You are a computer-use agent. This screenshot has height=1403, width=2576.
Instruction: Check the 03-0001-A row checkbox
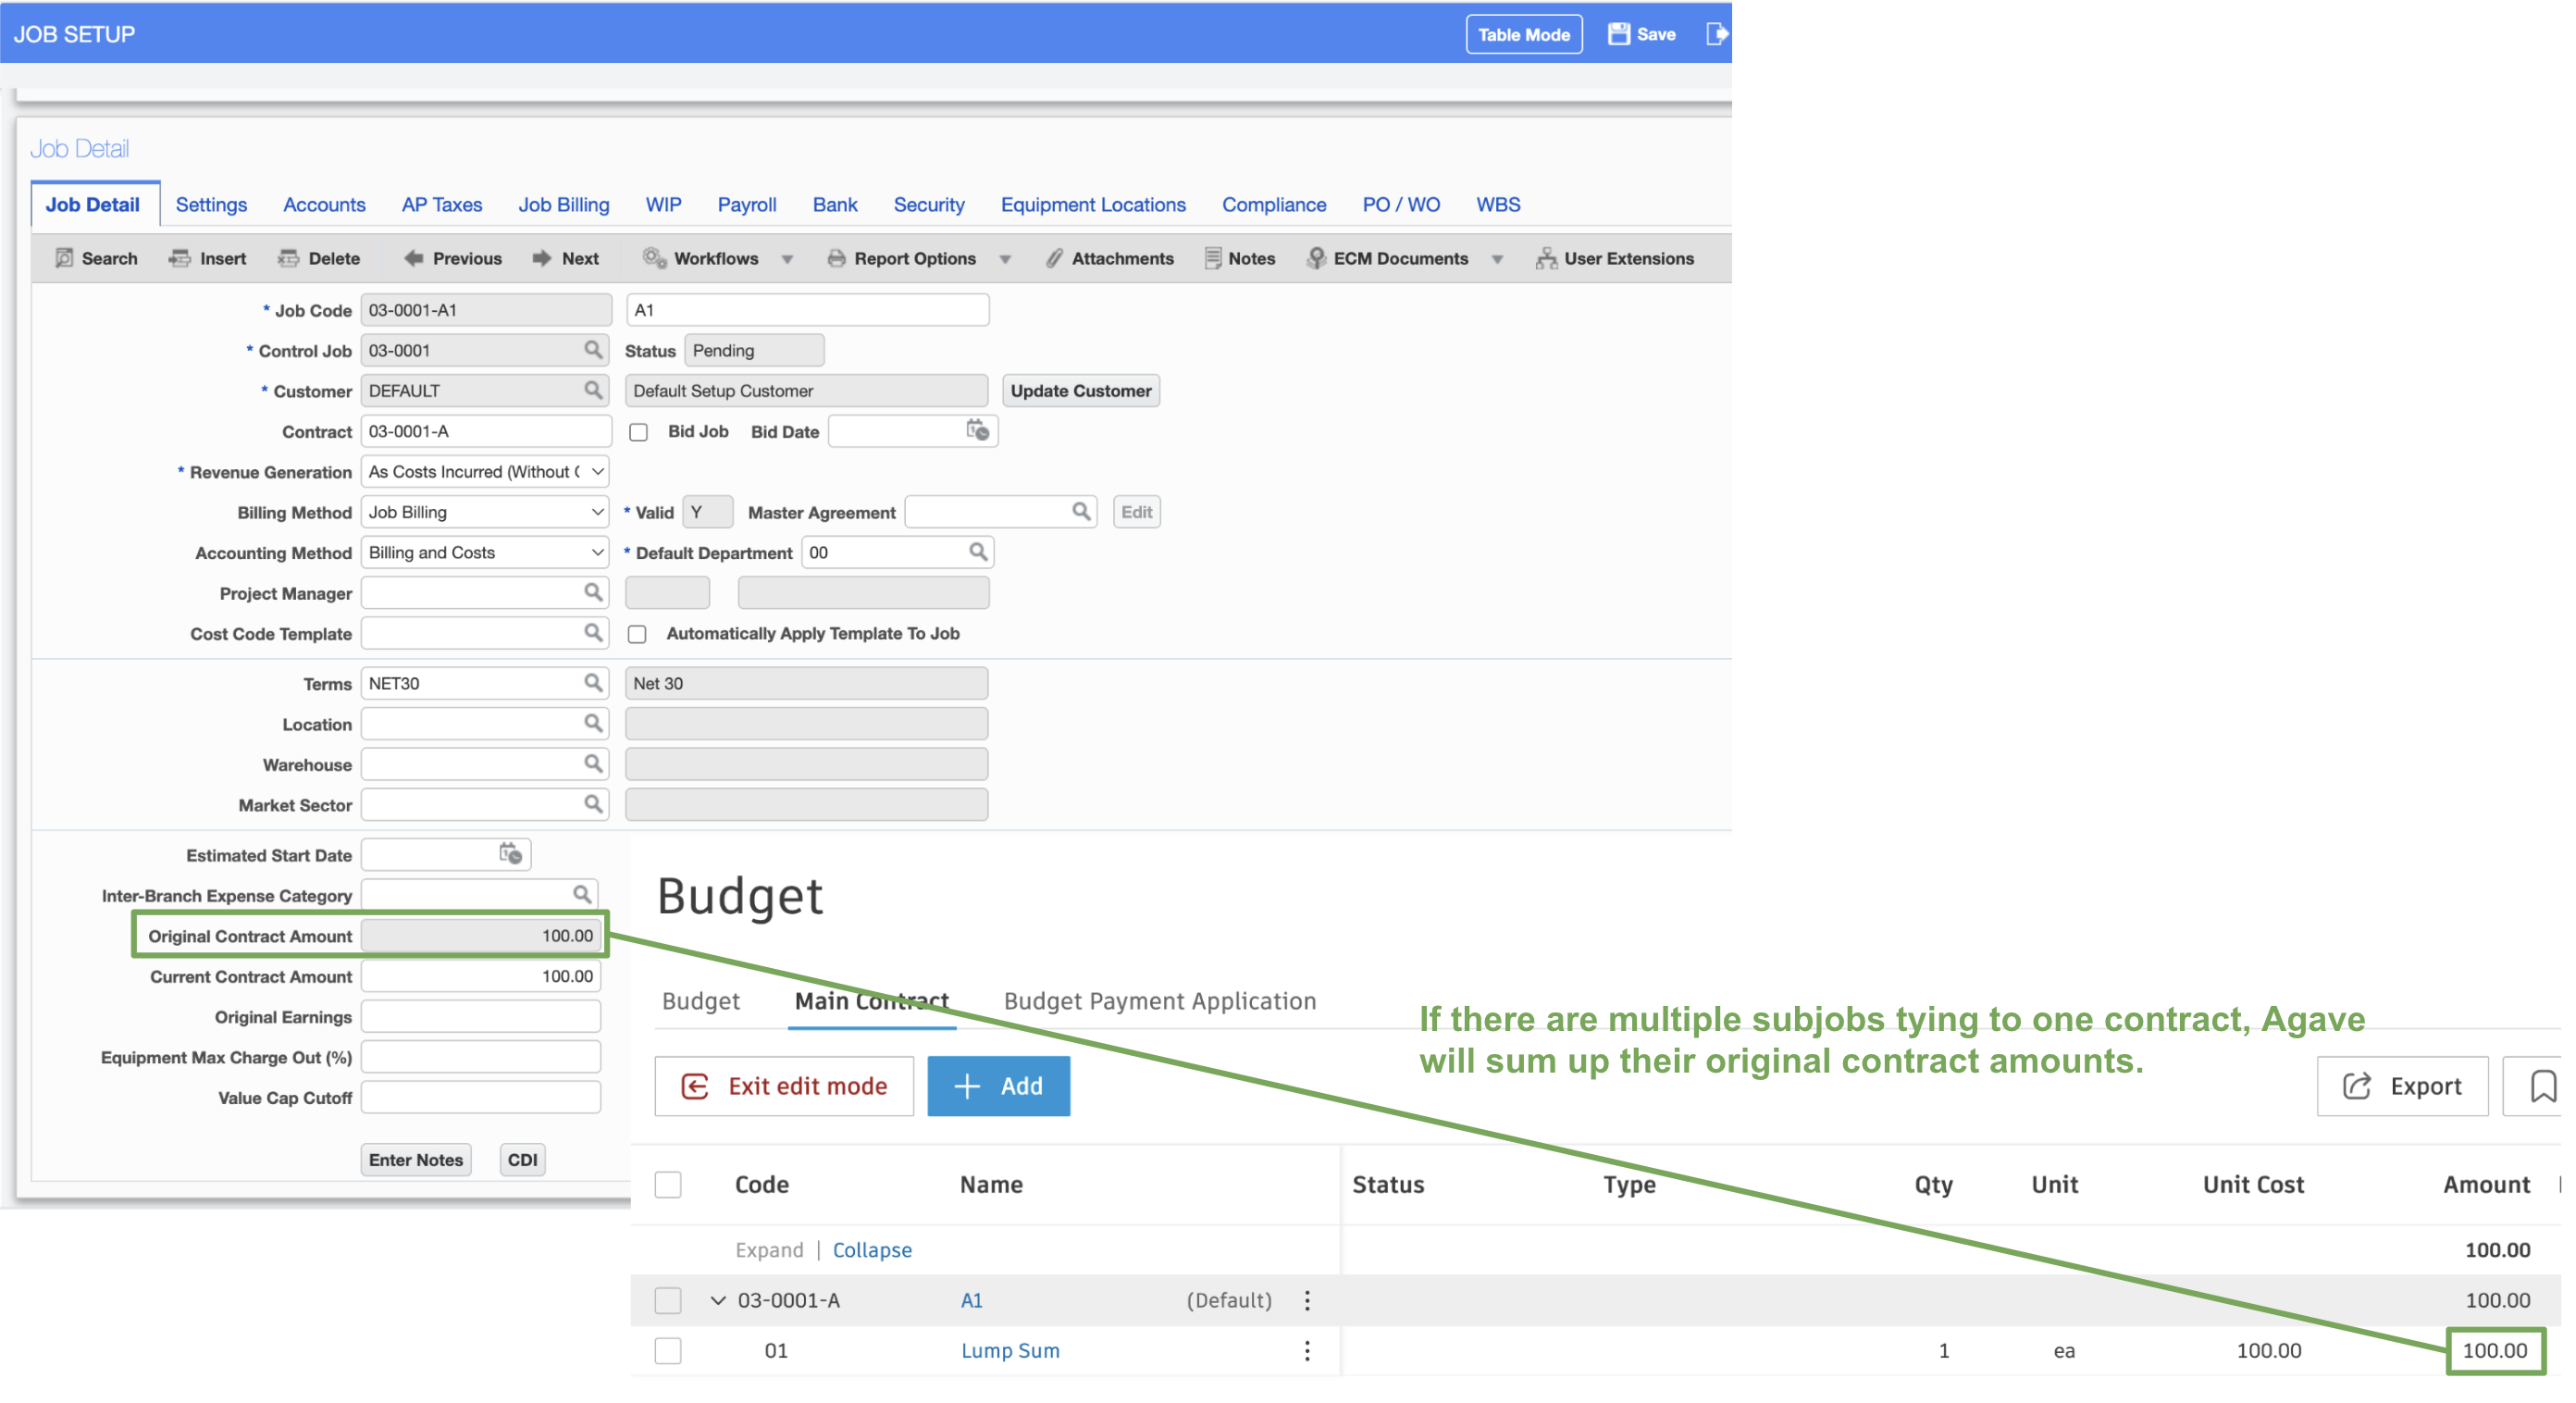(x=668, y=1300)
